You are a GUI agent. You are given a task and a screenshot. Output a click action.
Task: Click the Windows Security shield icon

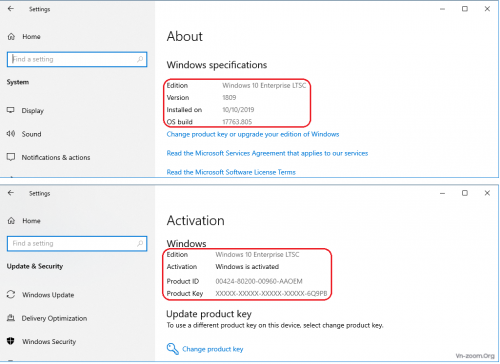[x=11, y=341]
